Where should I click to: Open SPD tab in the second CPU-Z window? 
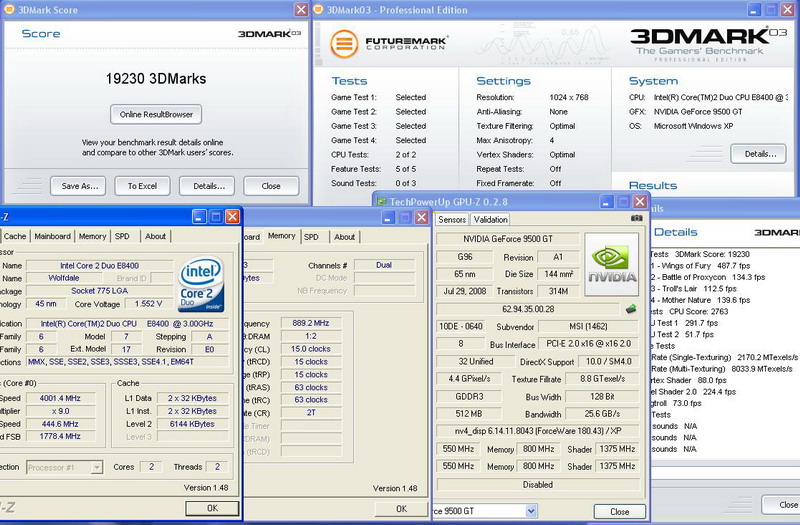pyautogui.click(x=311, y=237)
